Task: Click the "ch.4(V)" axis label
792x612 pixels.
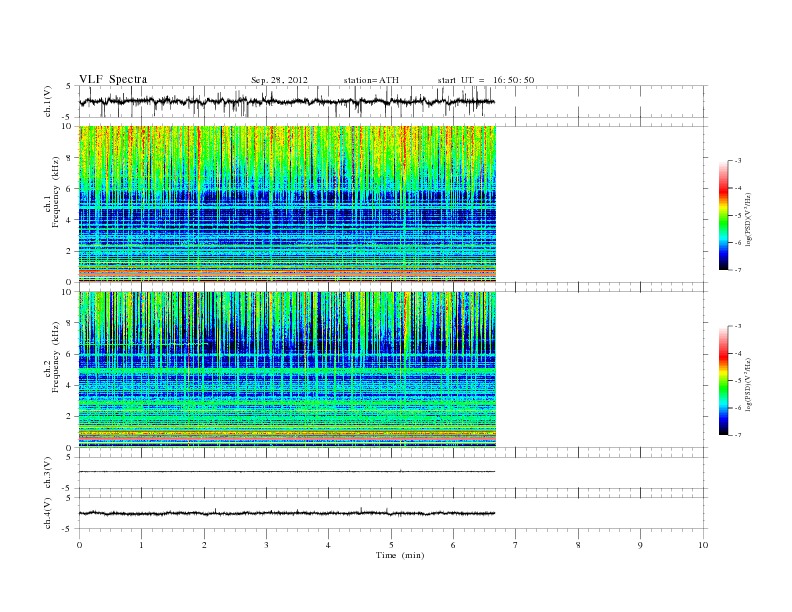Action: pyautogui.click(x=48, y=513)
